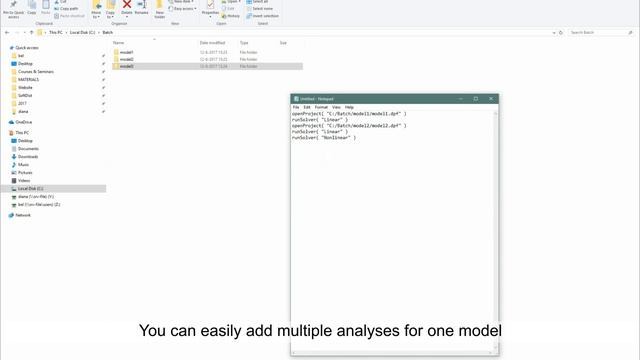
Task: Open the Easy access dropdown
Action: [182, 9]
